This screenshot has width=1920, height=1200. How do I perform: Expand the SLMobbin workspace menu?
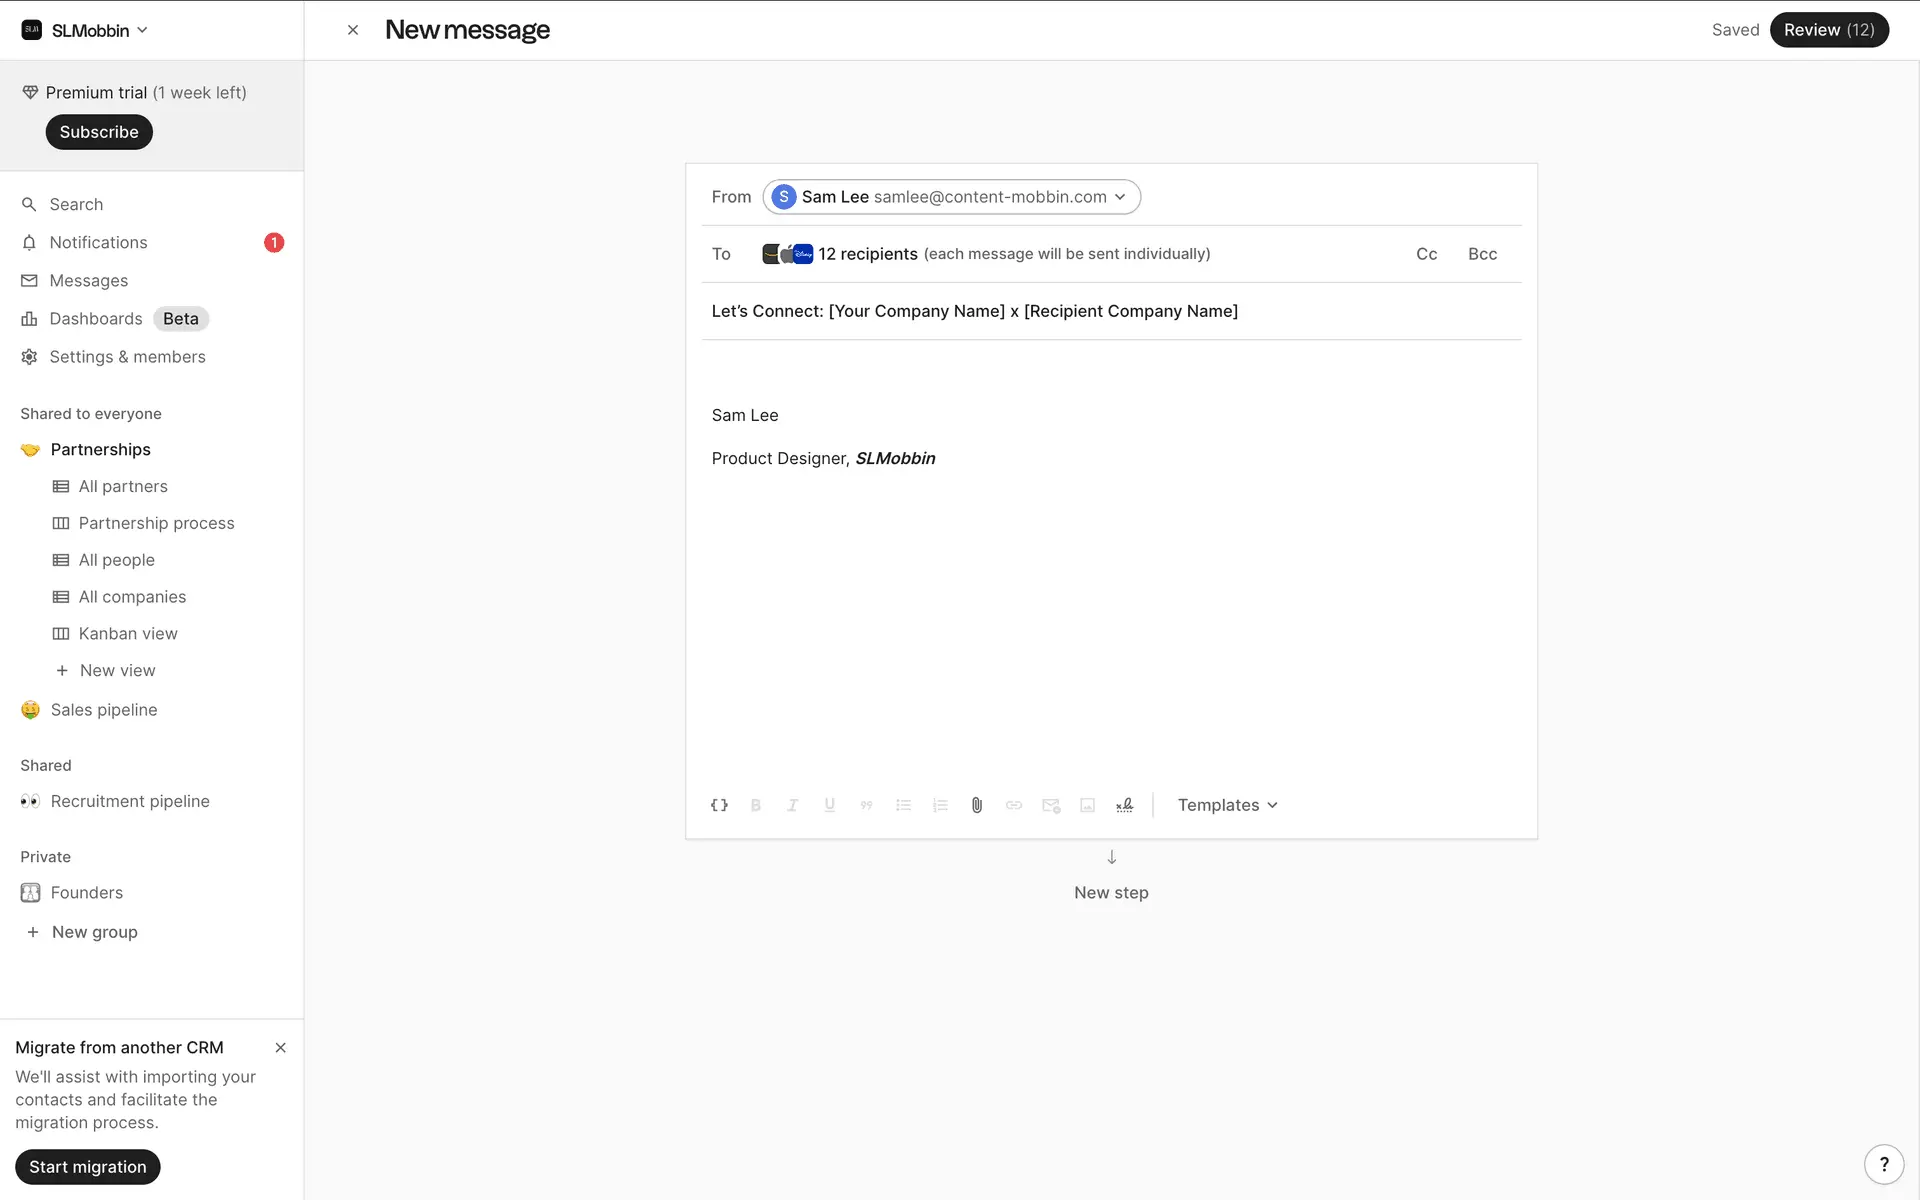click(x=86, y=30)
